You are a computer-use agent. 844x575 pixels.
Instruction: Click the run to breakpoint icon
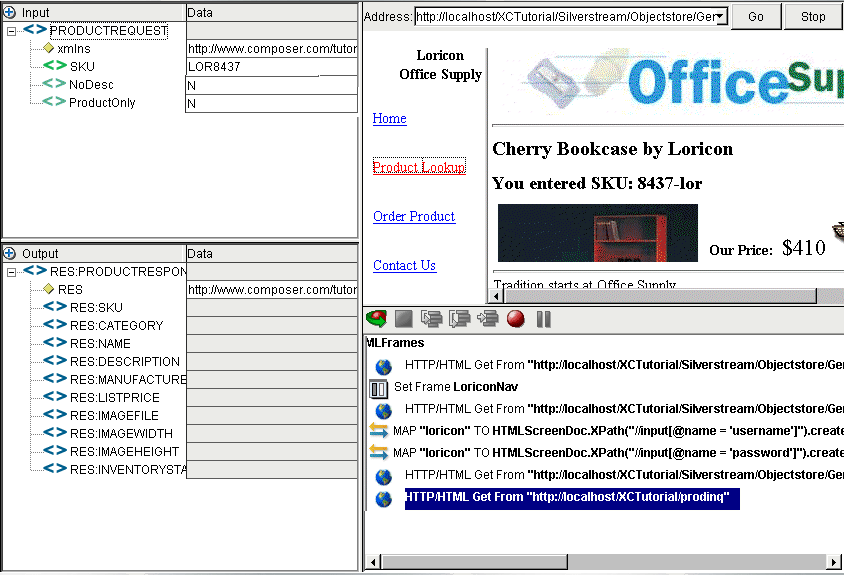click(488, 319)
